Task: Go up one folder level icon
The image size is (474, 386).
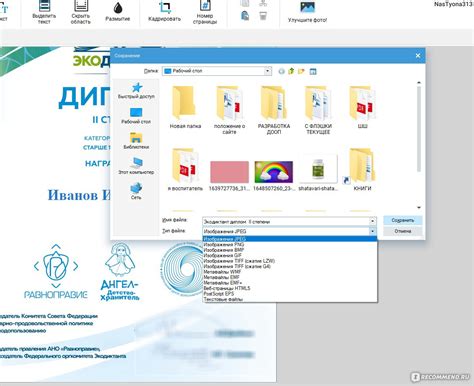Action: (291, 71)
